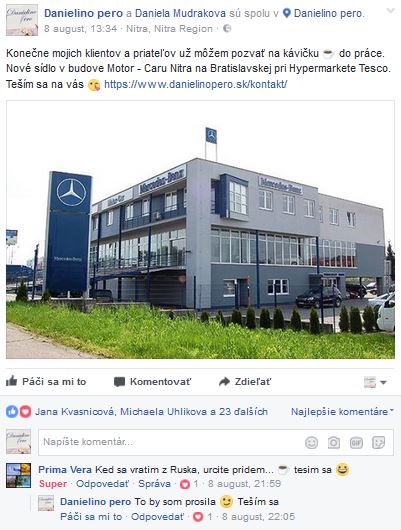Screen dimensions: 401x530
Task: Click the emoji icon in comment box
Action: tap(311, 442)
